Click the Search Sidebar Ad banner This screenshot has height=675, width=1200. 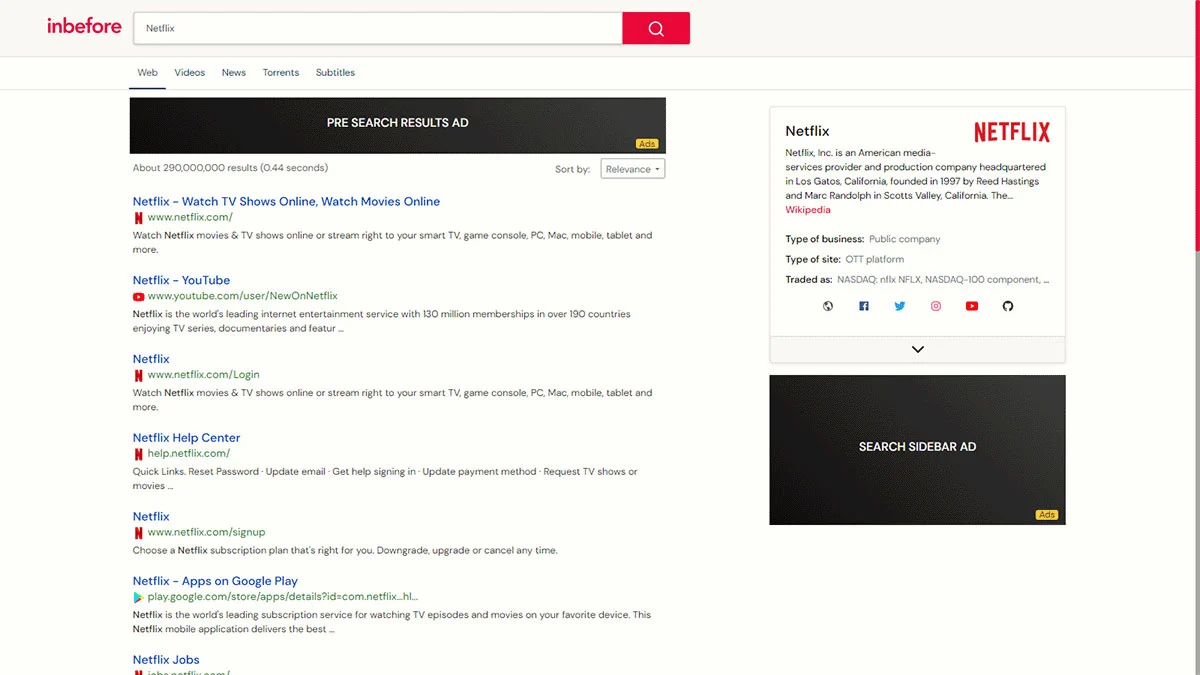coord(918,450)
